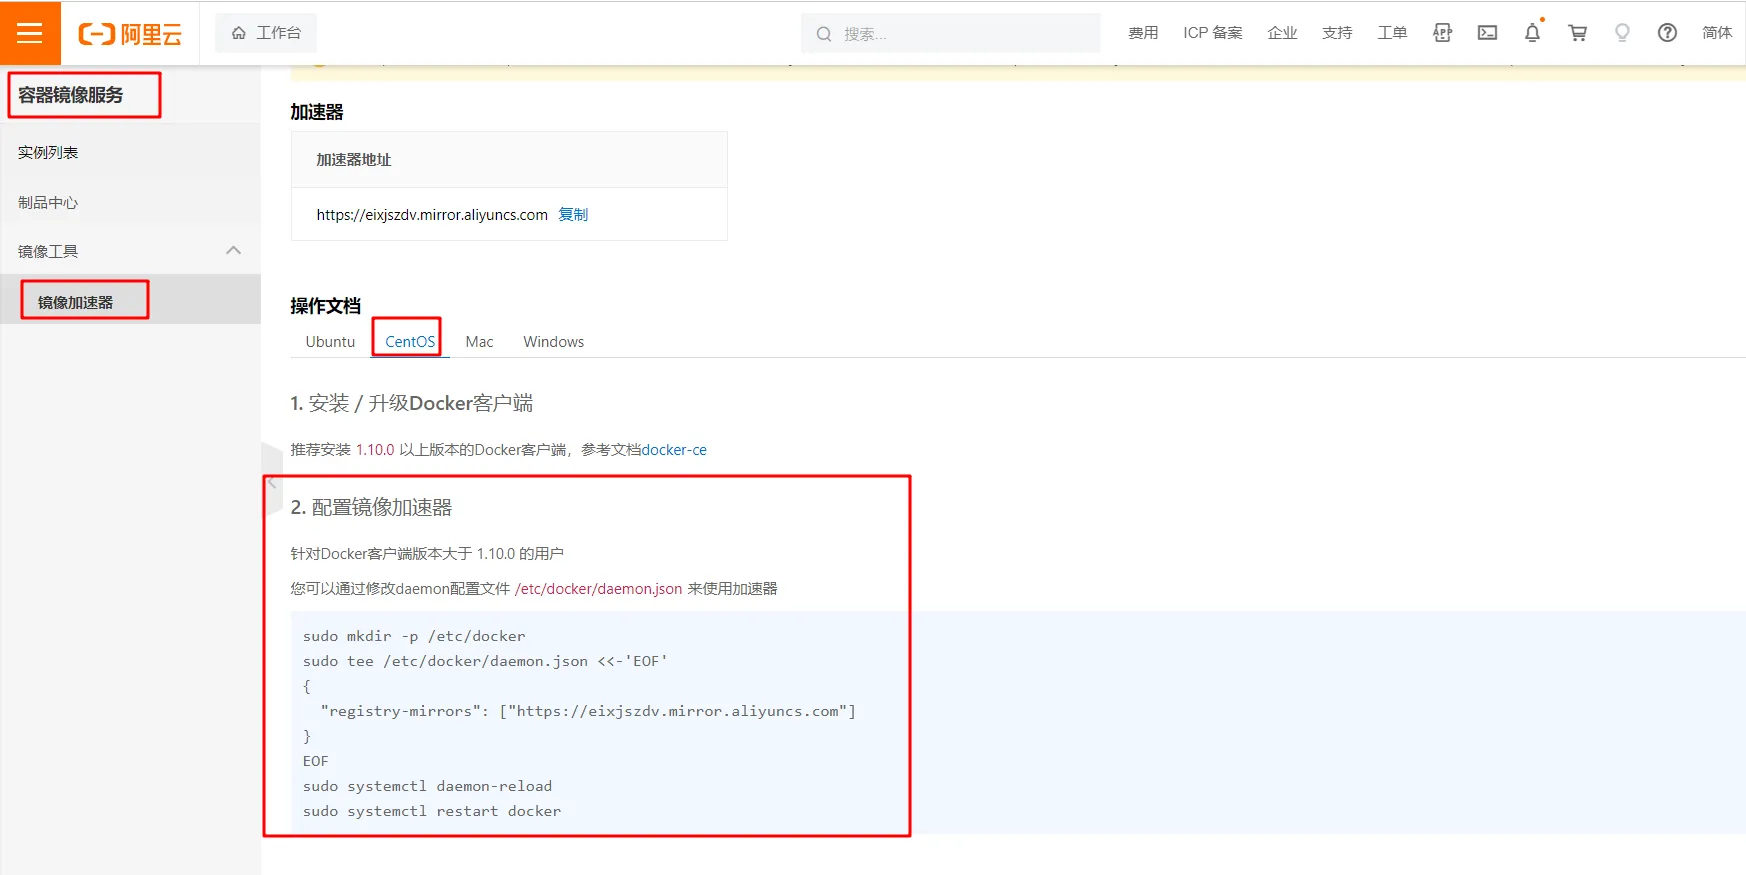
Task: Click the accelerator URL https://eixjszdv.mirror.aliyuncs.com
Action: point(432,214)
